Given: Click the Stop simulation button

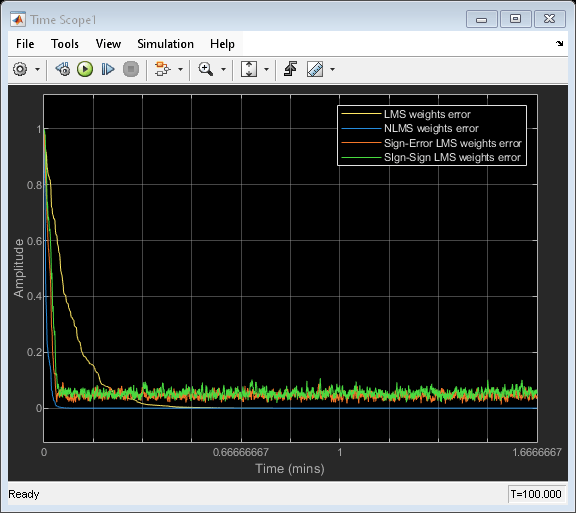Looking at the screenshot, I should coord(131,69).
